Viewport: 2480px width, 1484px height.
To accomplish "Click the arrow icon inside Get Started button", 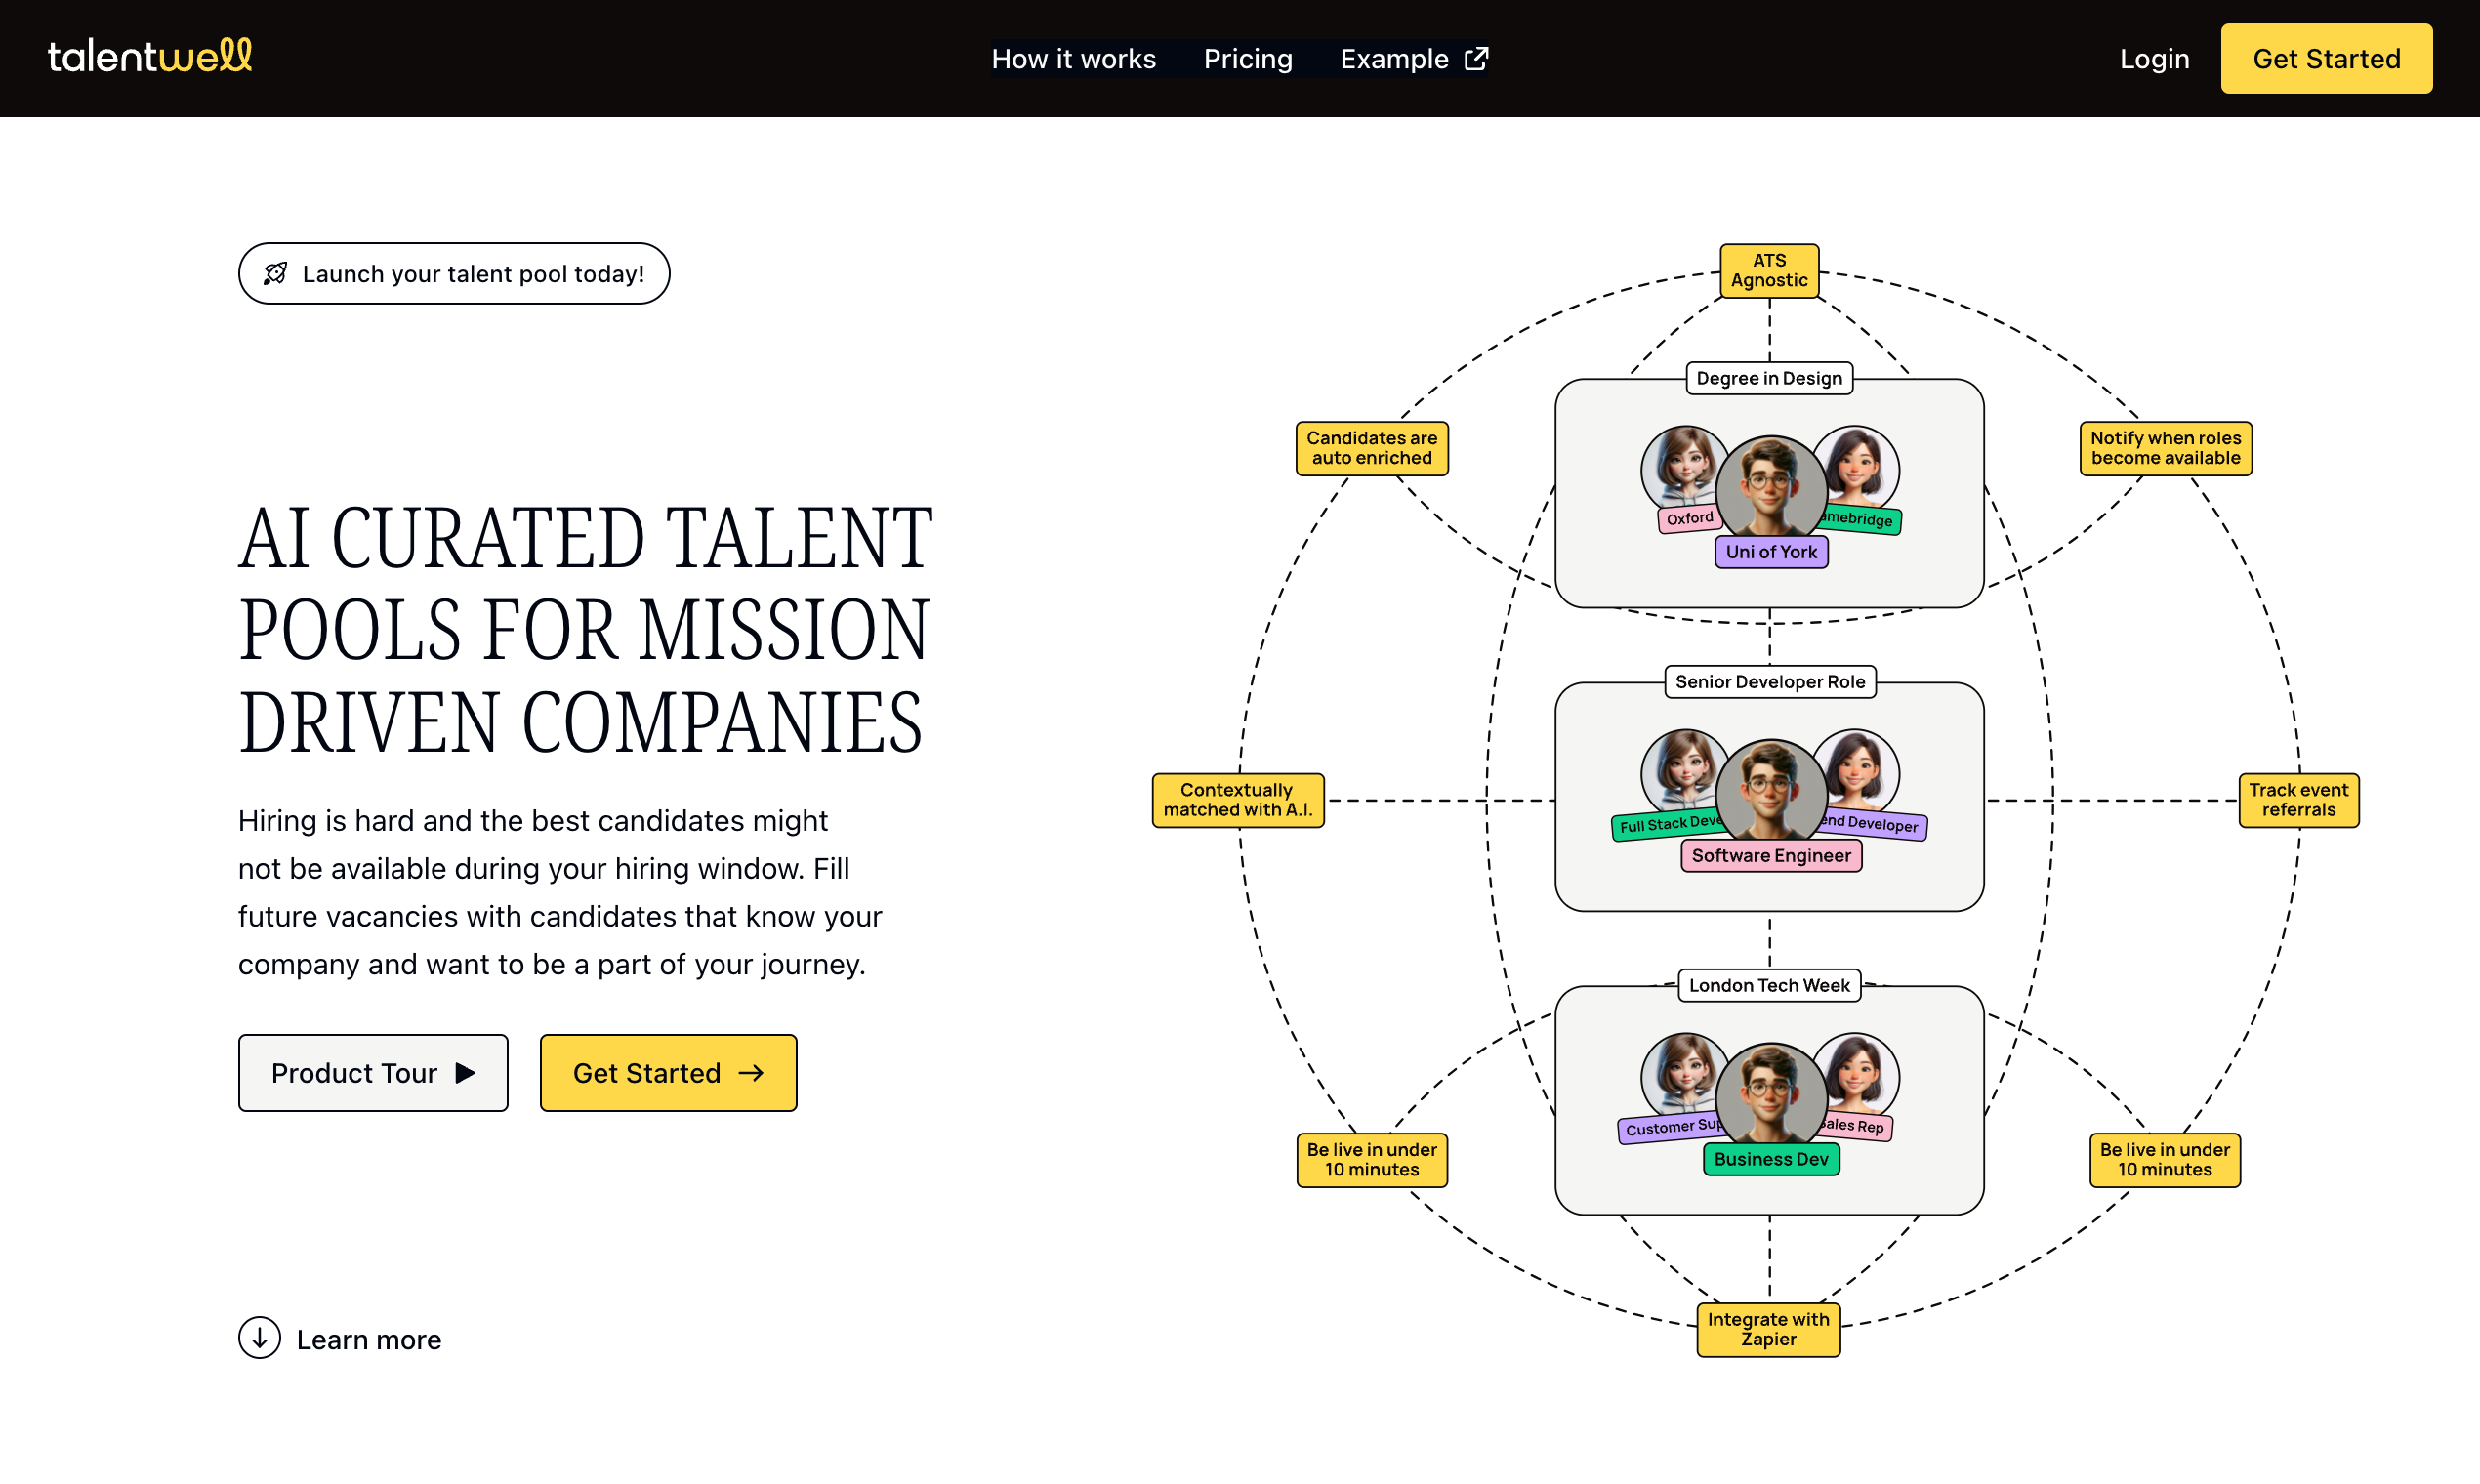I will point(750,1072).
